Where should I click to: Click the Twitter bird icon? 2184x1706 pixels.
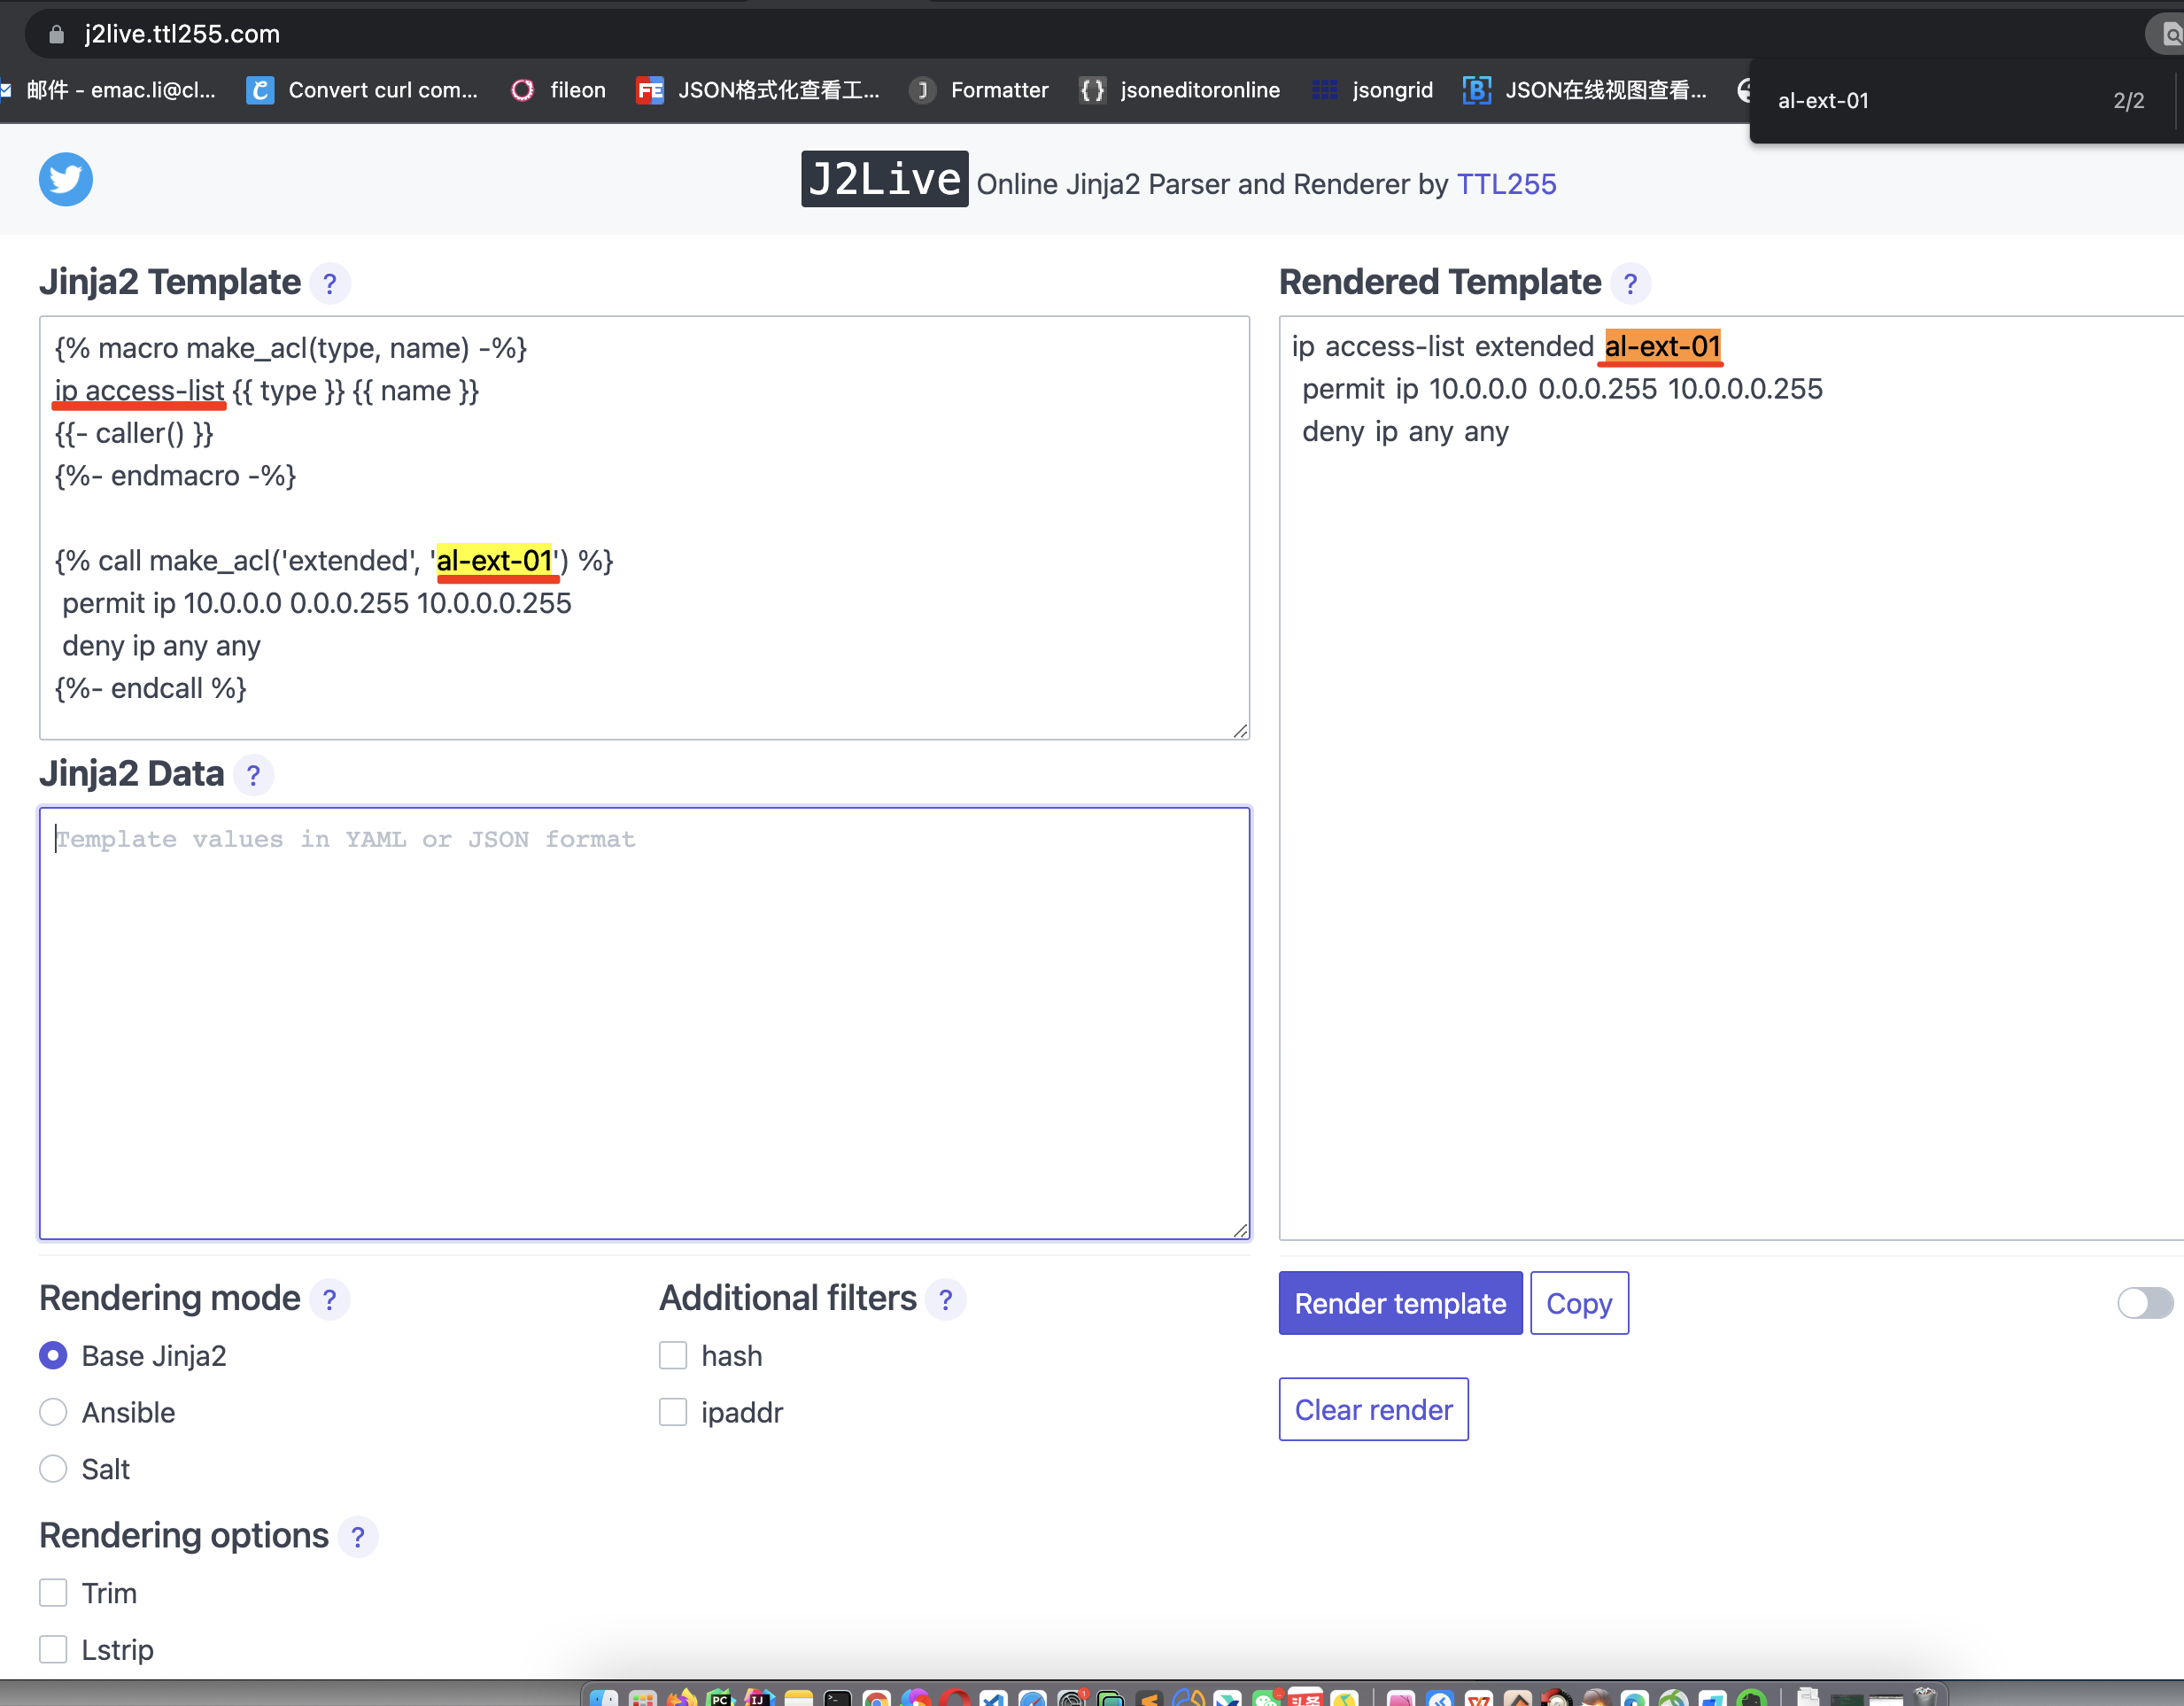(x=66, y=180)
